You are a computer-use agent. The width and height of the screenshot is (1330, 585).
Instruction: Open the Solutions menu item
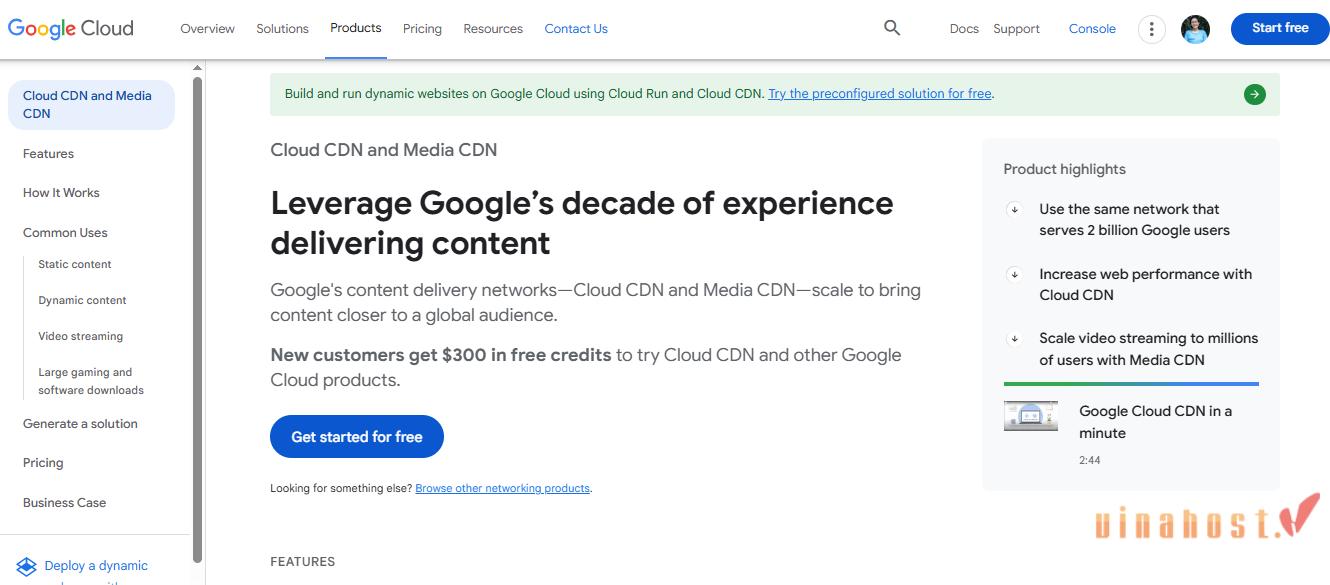pos(282,29)
